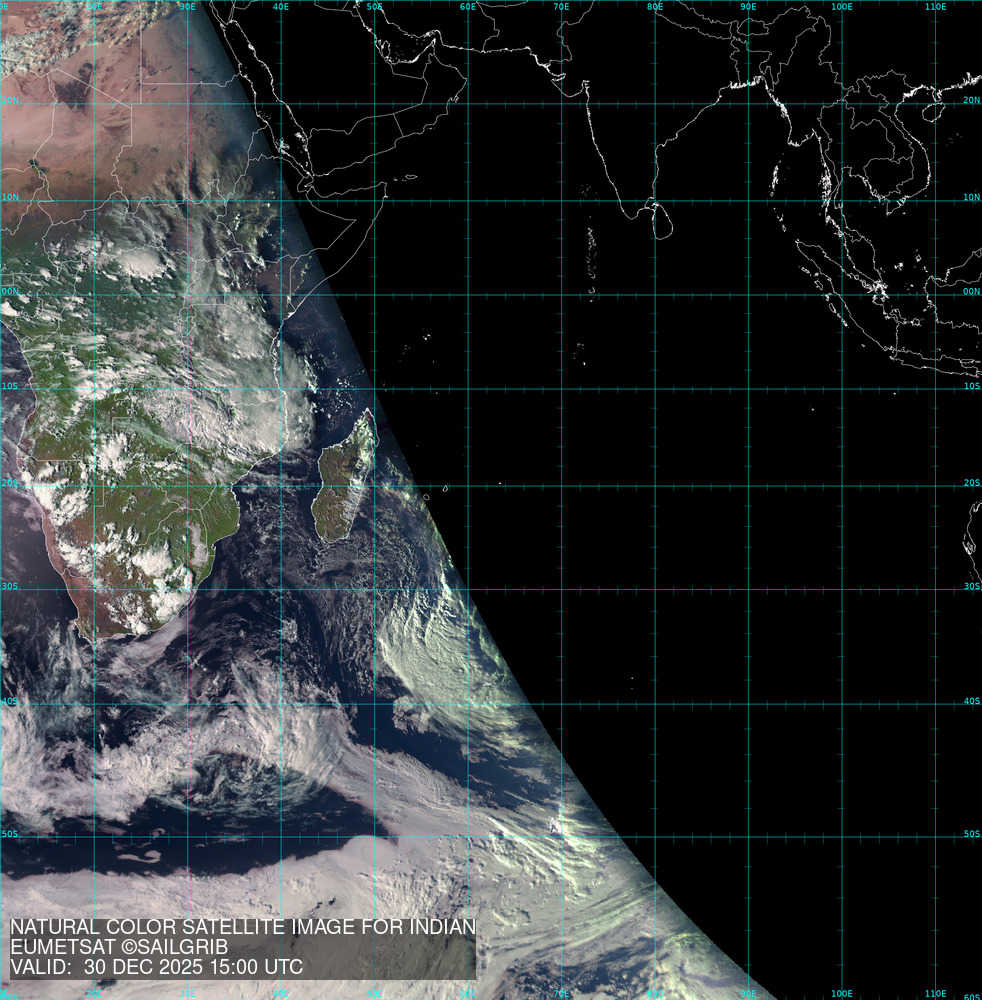Click the 60E longitude label at top
982x1000 pixels.
pyautogui.click(x=468, y=7)
